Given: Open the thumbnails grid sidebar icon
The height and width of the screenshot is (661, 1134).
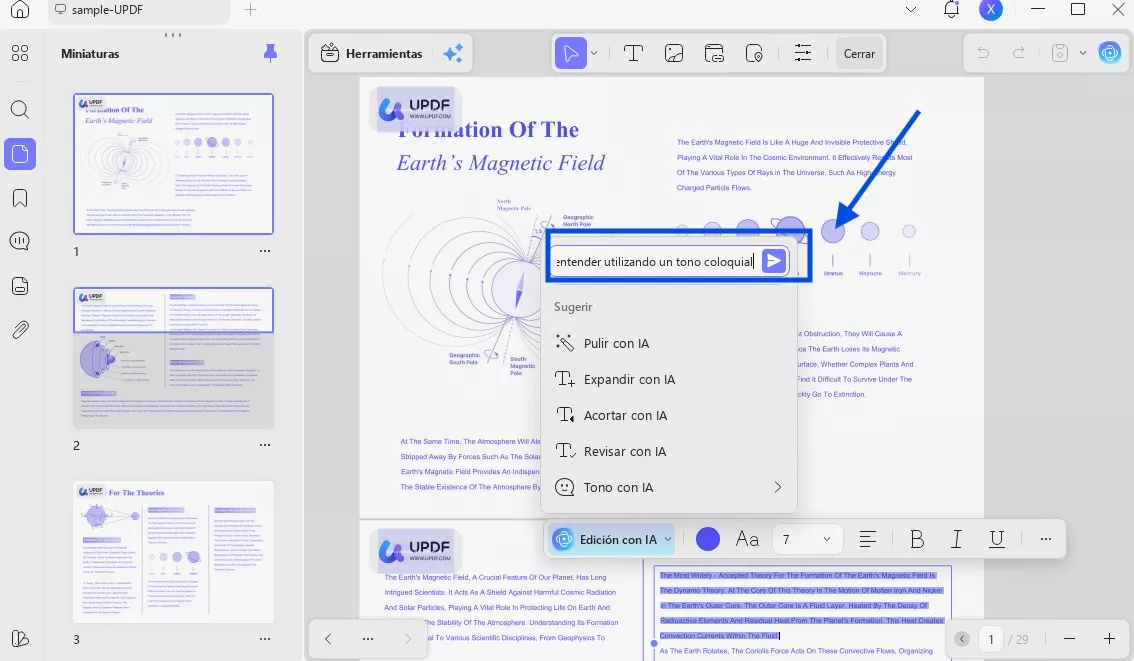Looking at the screenshot, I should click(20, 53).
